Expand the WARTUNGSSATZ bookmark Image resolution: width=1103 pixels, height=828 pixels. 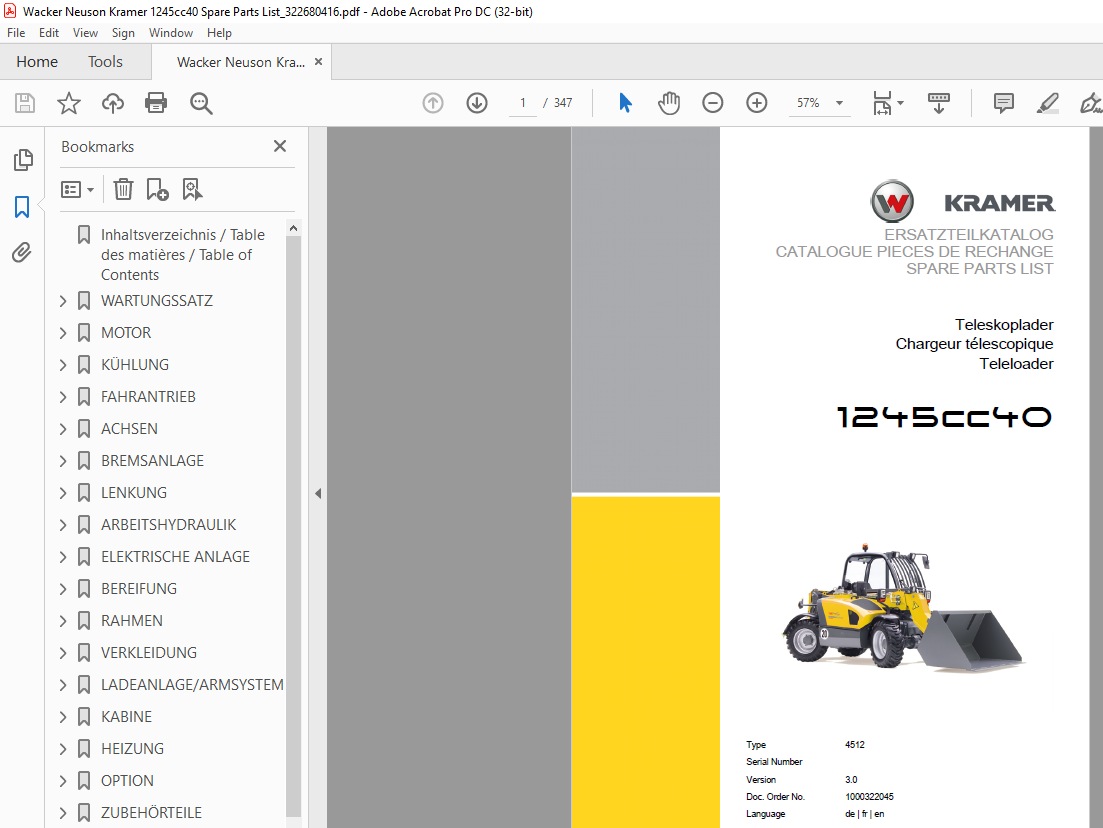(x=63, y=301)
